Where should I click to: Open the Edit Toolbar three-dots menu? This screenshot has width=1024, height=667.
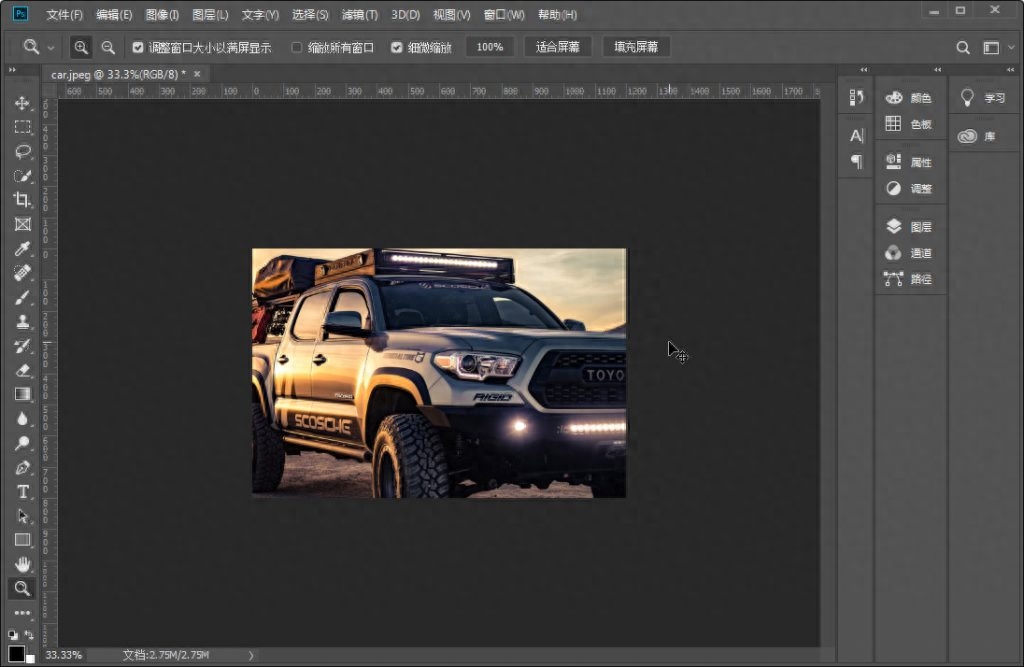[22, 613]
